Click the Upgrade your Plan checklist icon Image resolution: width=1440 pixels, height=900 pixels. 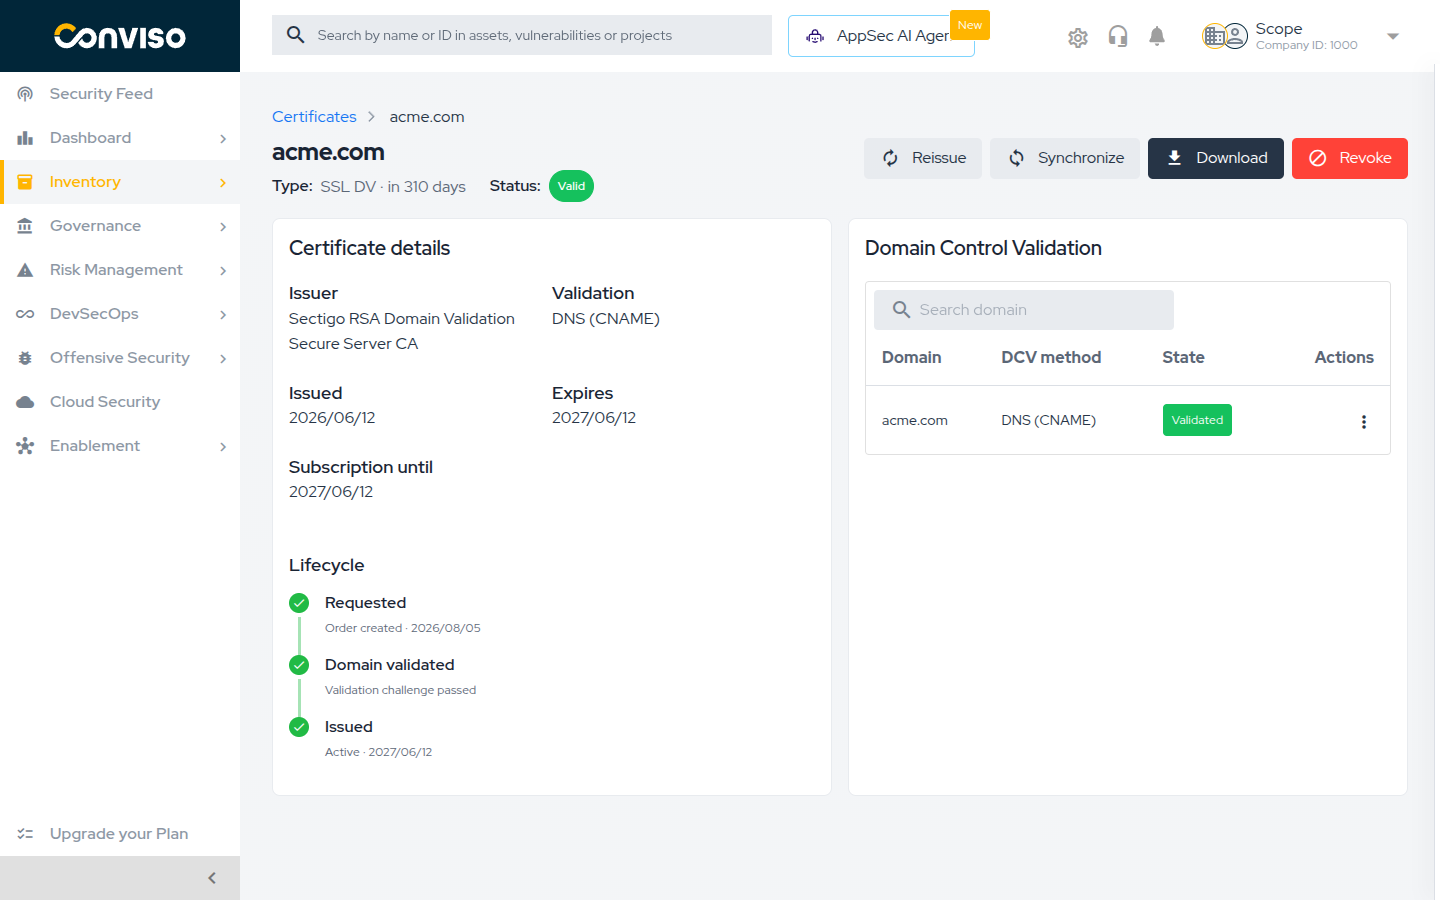[25, 834]
